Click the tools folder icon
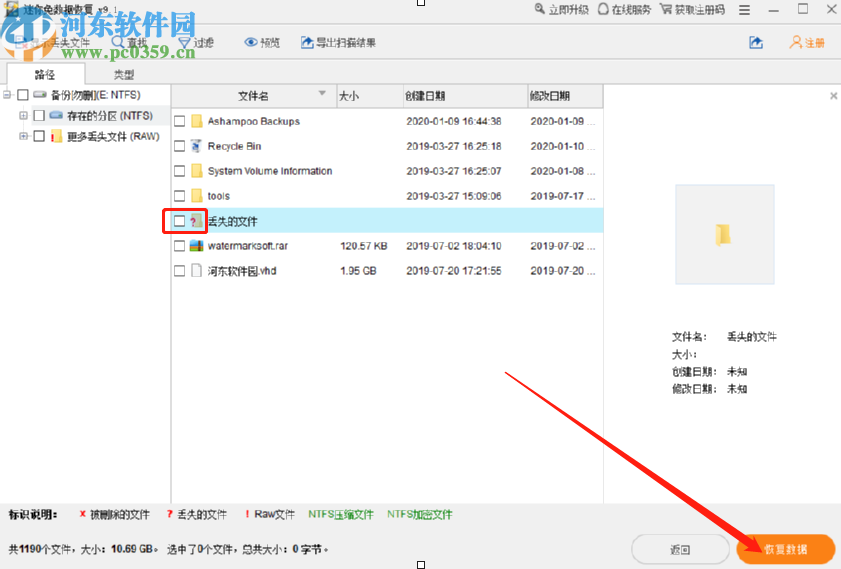Screen dimensions: 841x569 [x=197, y=196]
